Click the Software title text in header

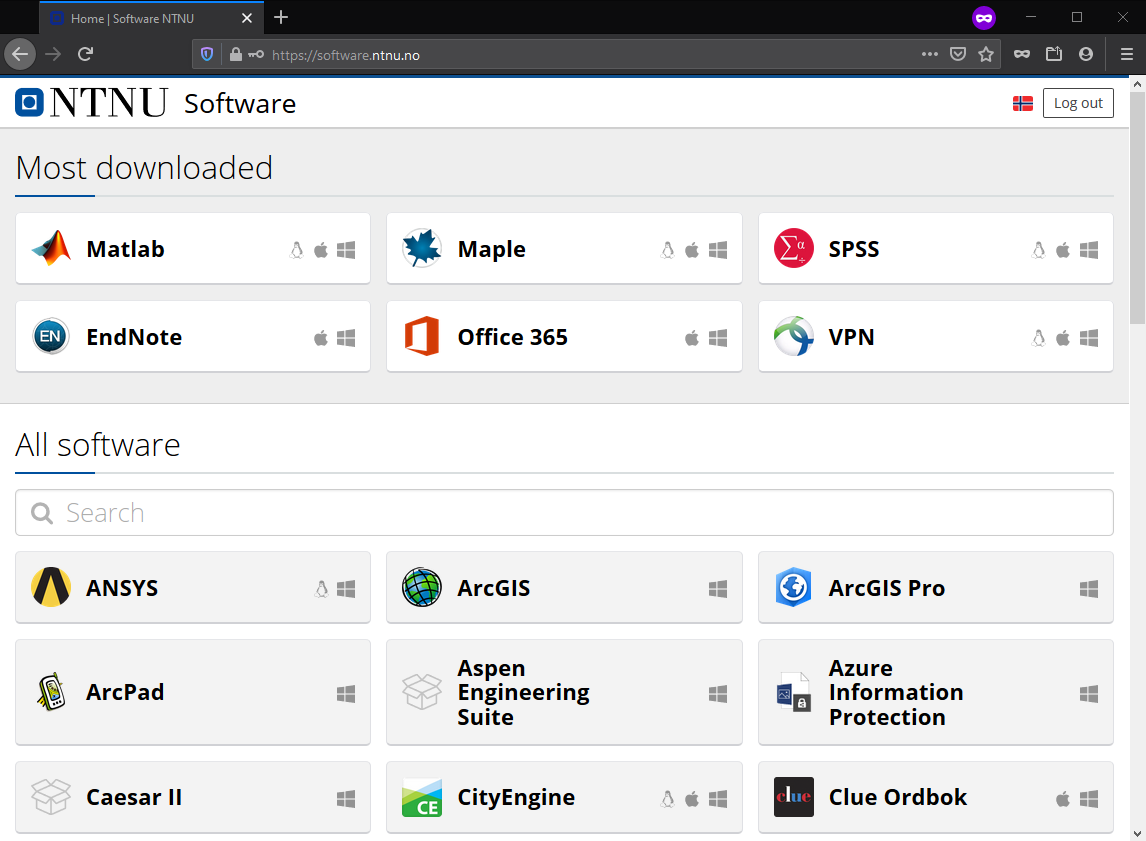tap(240, 104)
